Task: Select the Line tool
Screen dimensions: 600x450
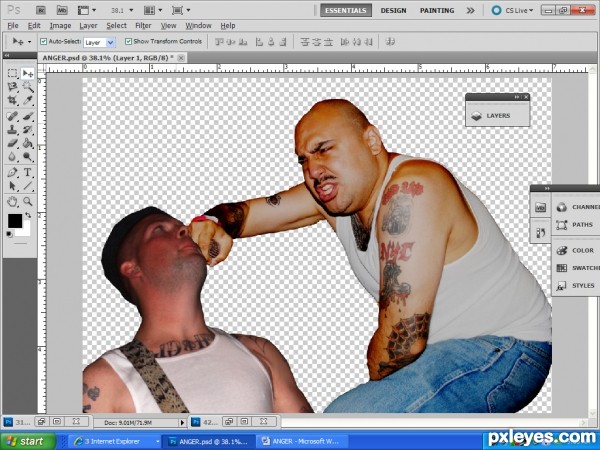Action: (28, 186)
